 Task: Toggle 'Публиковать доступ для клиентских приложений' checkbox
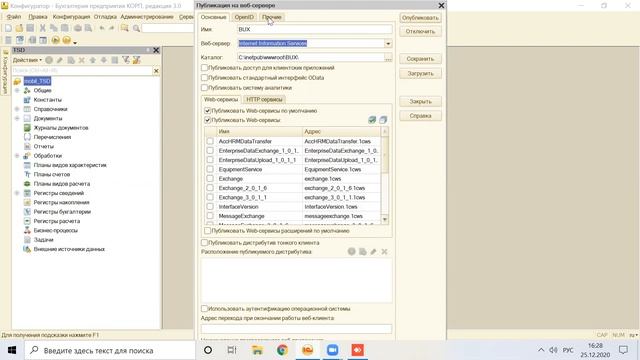pos(204,67)
